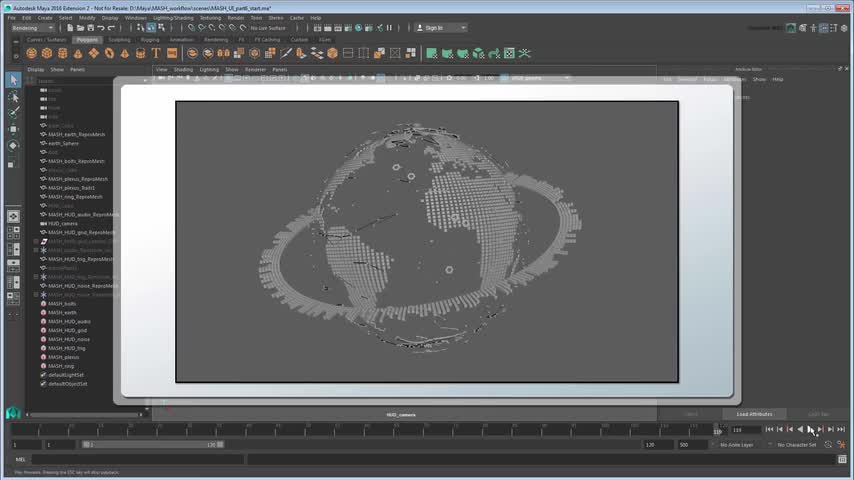Open the Sign In dropdown

point(441,28)
